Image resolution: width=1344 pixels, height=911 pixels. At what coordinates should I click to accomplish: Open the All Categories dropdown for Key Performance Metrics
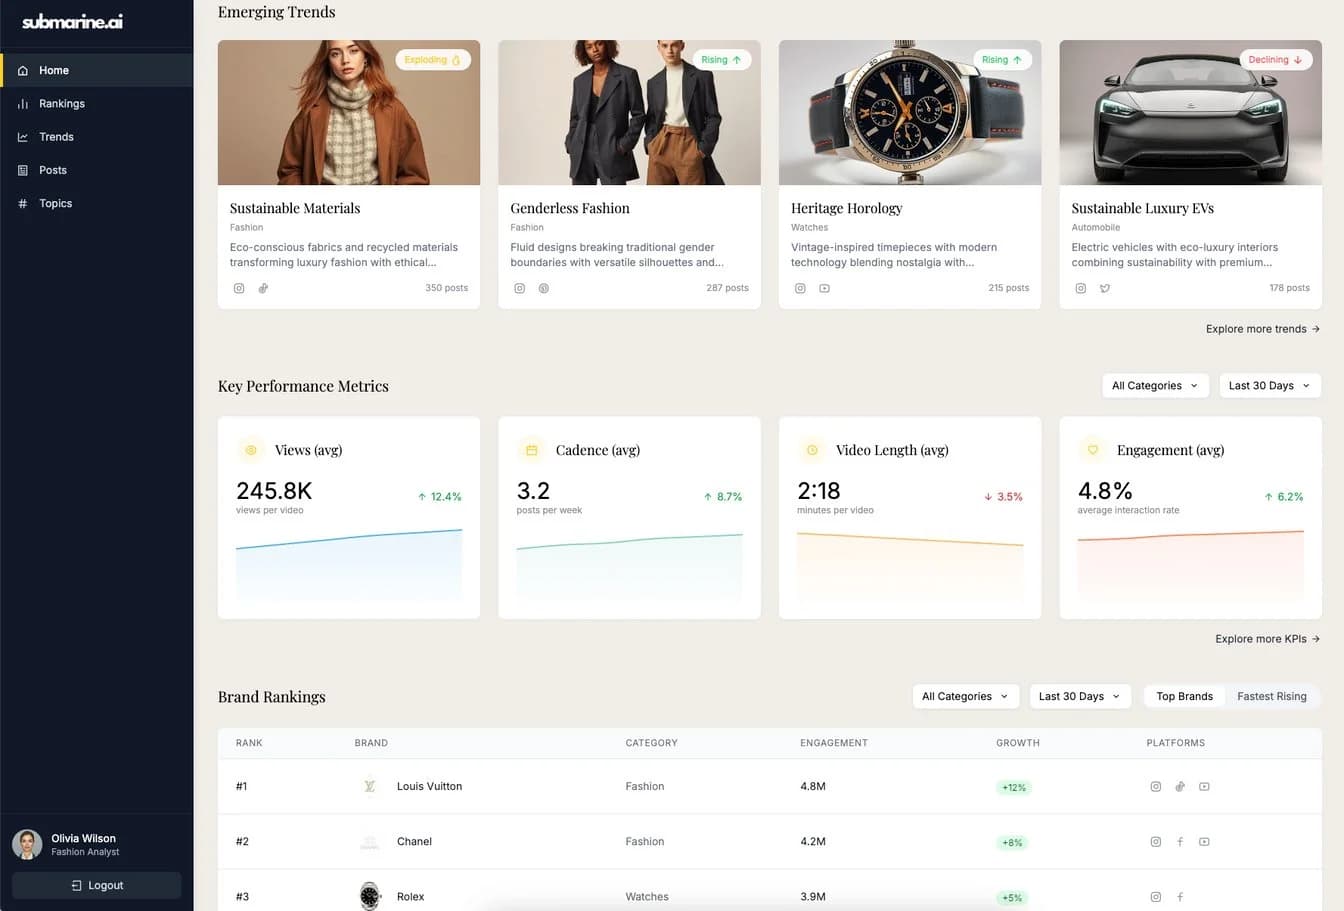(x=1155, y=385)
